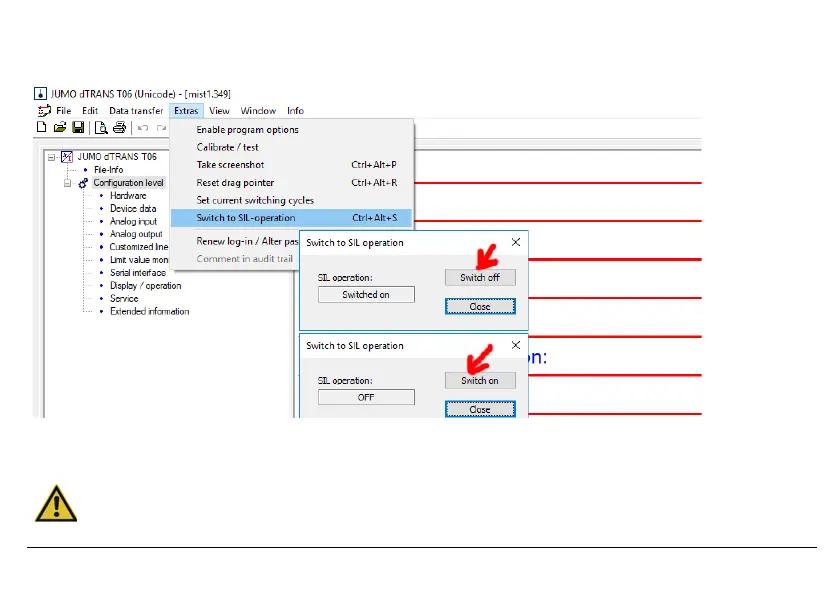Open the File menu

pos(63,111)
